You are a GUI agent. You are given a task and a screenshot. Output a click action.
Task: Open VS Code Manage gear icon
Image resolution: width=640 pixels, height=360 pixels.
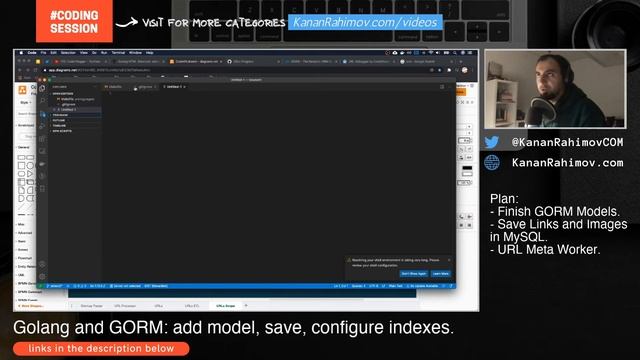click(x=42, y=276)
